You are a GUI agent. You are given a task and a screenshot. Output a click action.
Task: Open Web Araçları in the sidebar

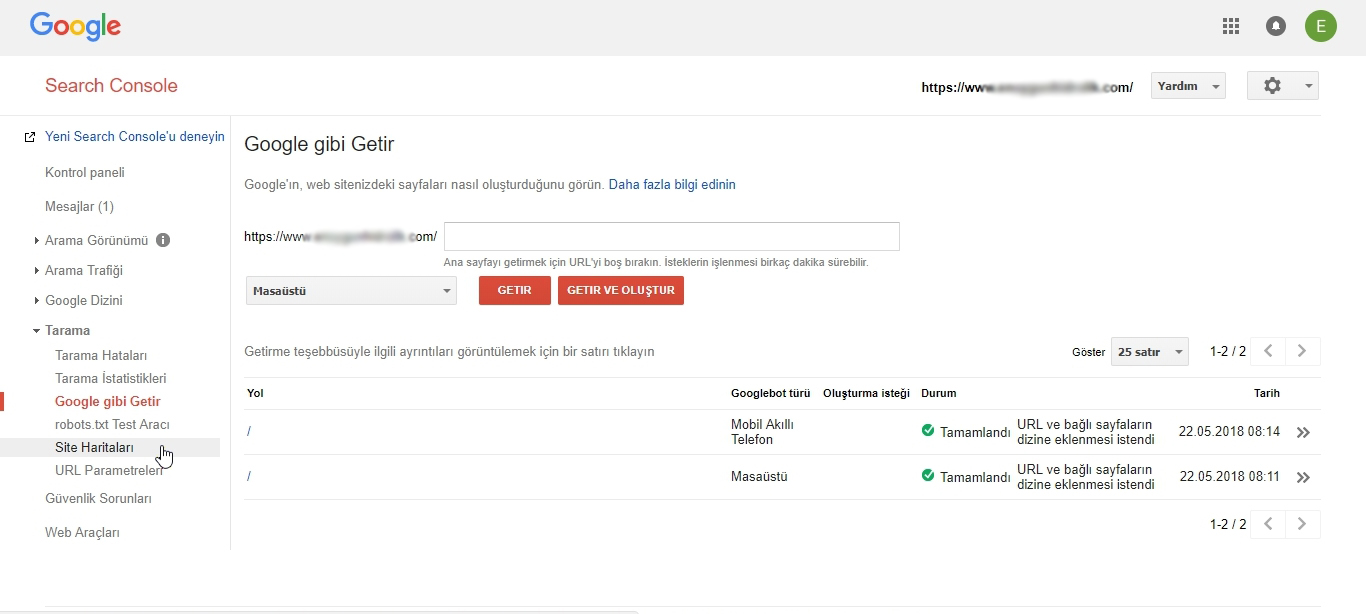(x=82, y=532)
